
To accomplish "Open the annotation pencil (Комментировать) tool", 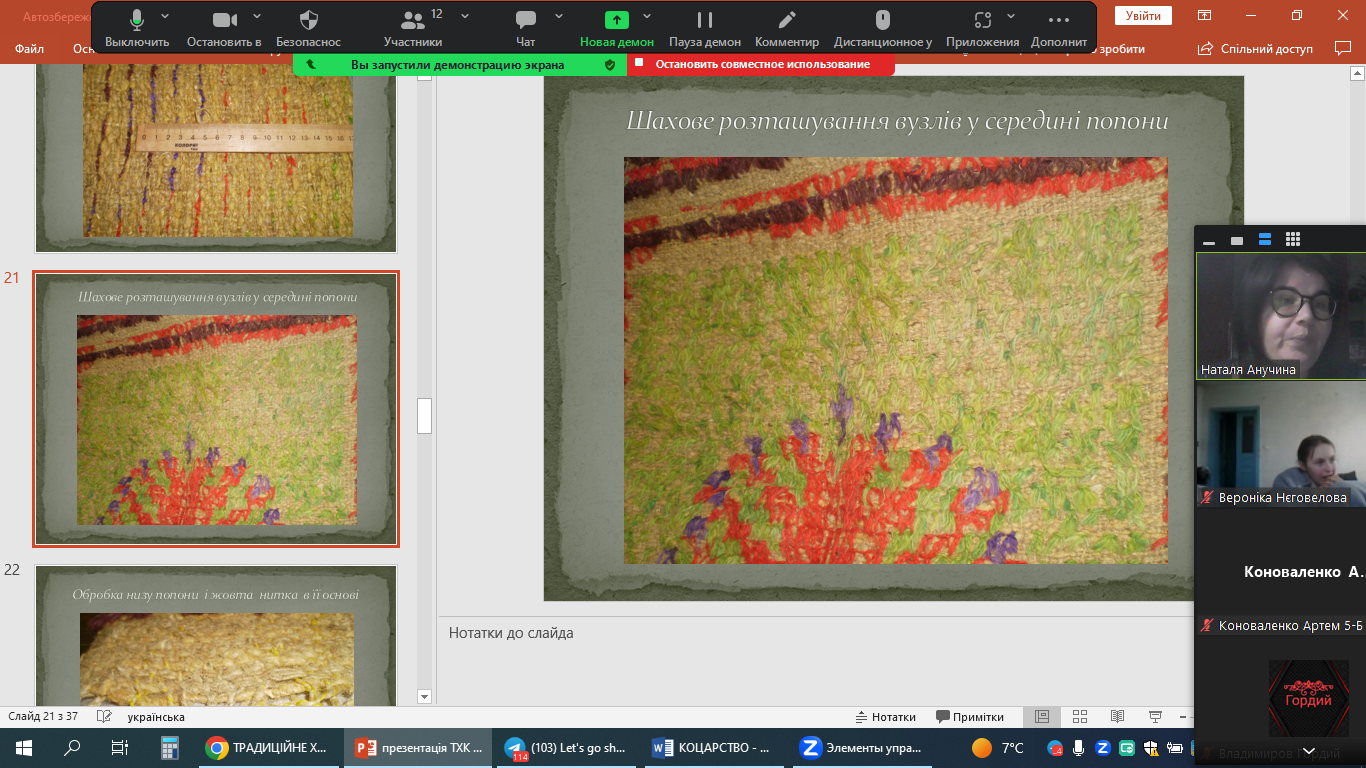I will 787,27.
